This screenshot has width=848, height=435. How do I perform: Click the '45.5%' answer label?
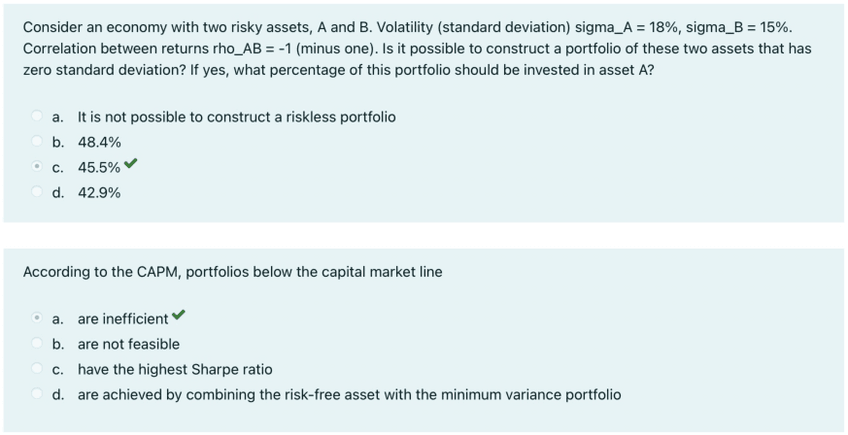(x=99, y=168)
